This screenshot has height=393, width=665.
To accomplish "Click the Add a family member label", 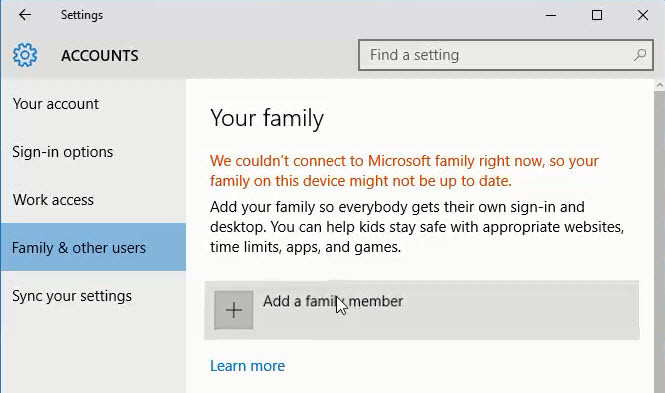I will click(x=333, y=301).
